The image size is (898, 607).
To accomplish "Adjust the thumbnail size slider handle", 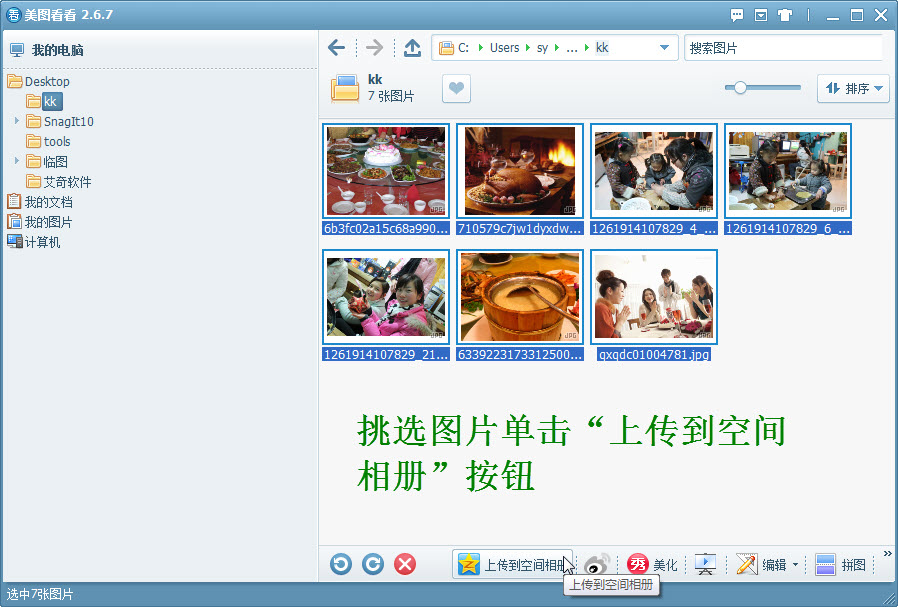I will 740,88.
